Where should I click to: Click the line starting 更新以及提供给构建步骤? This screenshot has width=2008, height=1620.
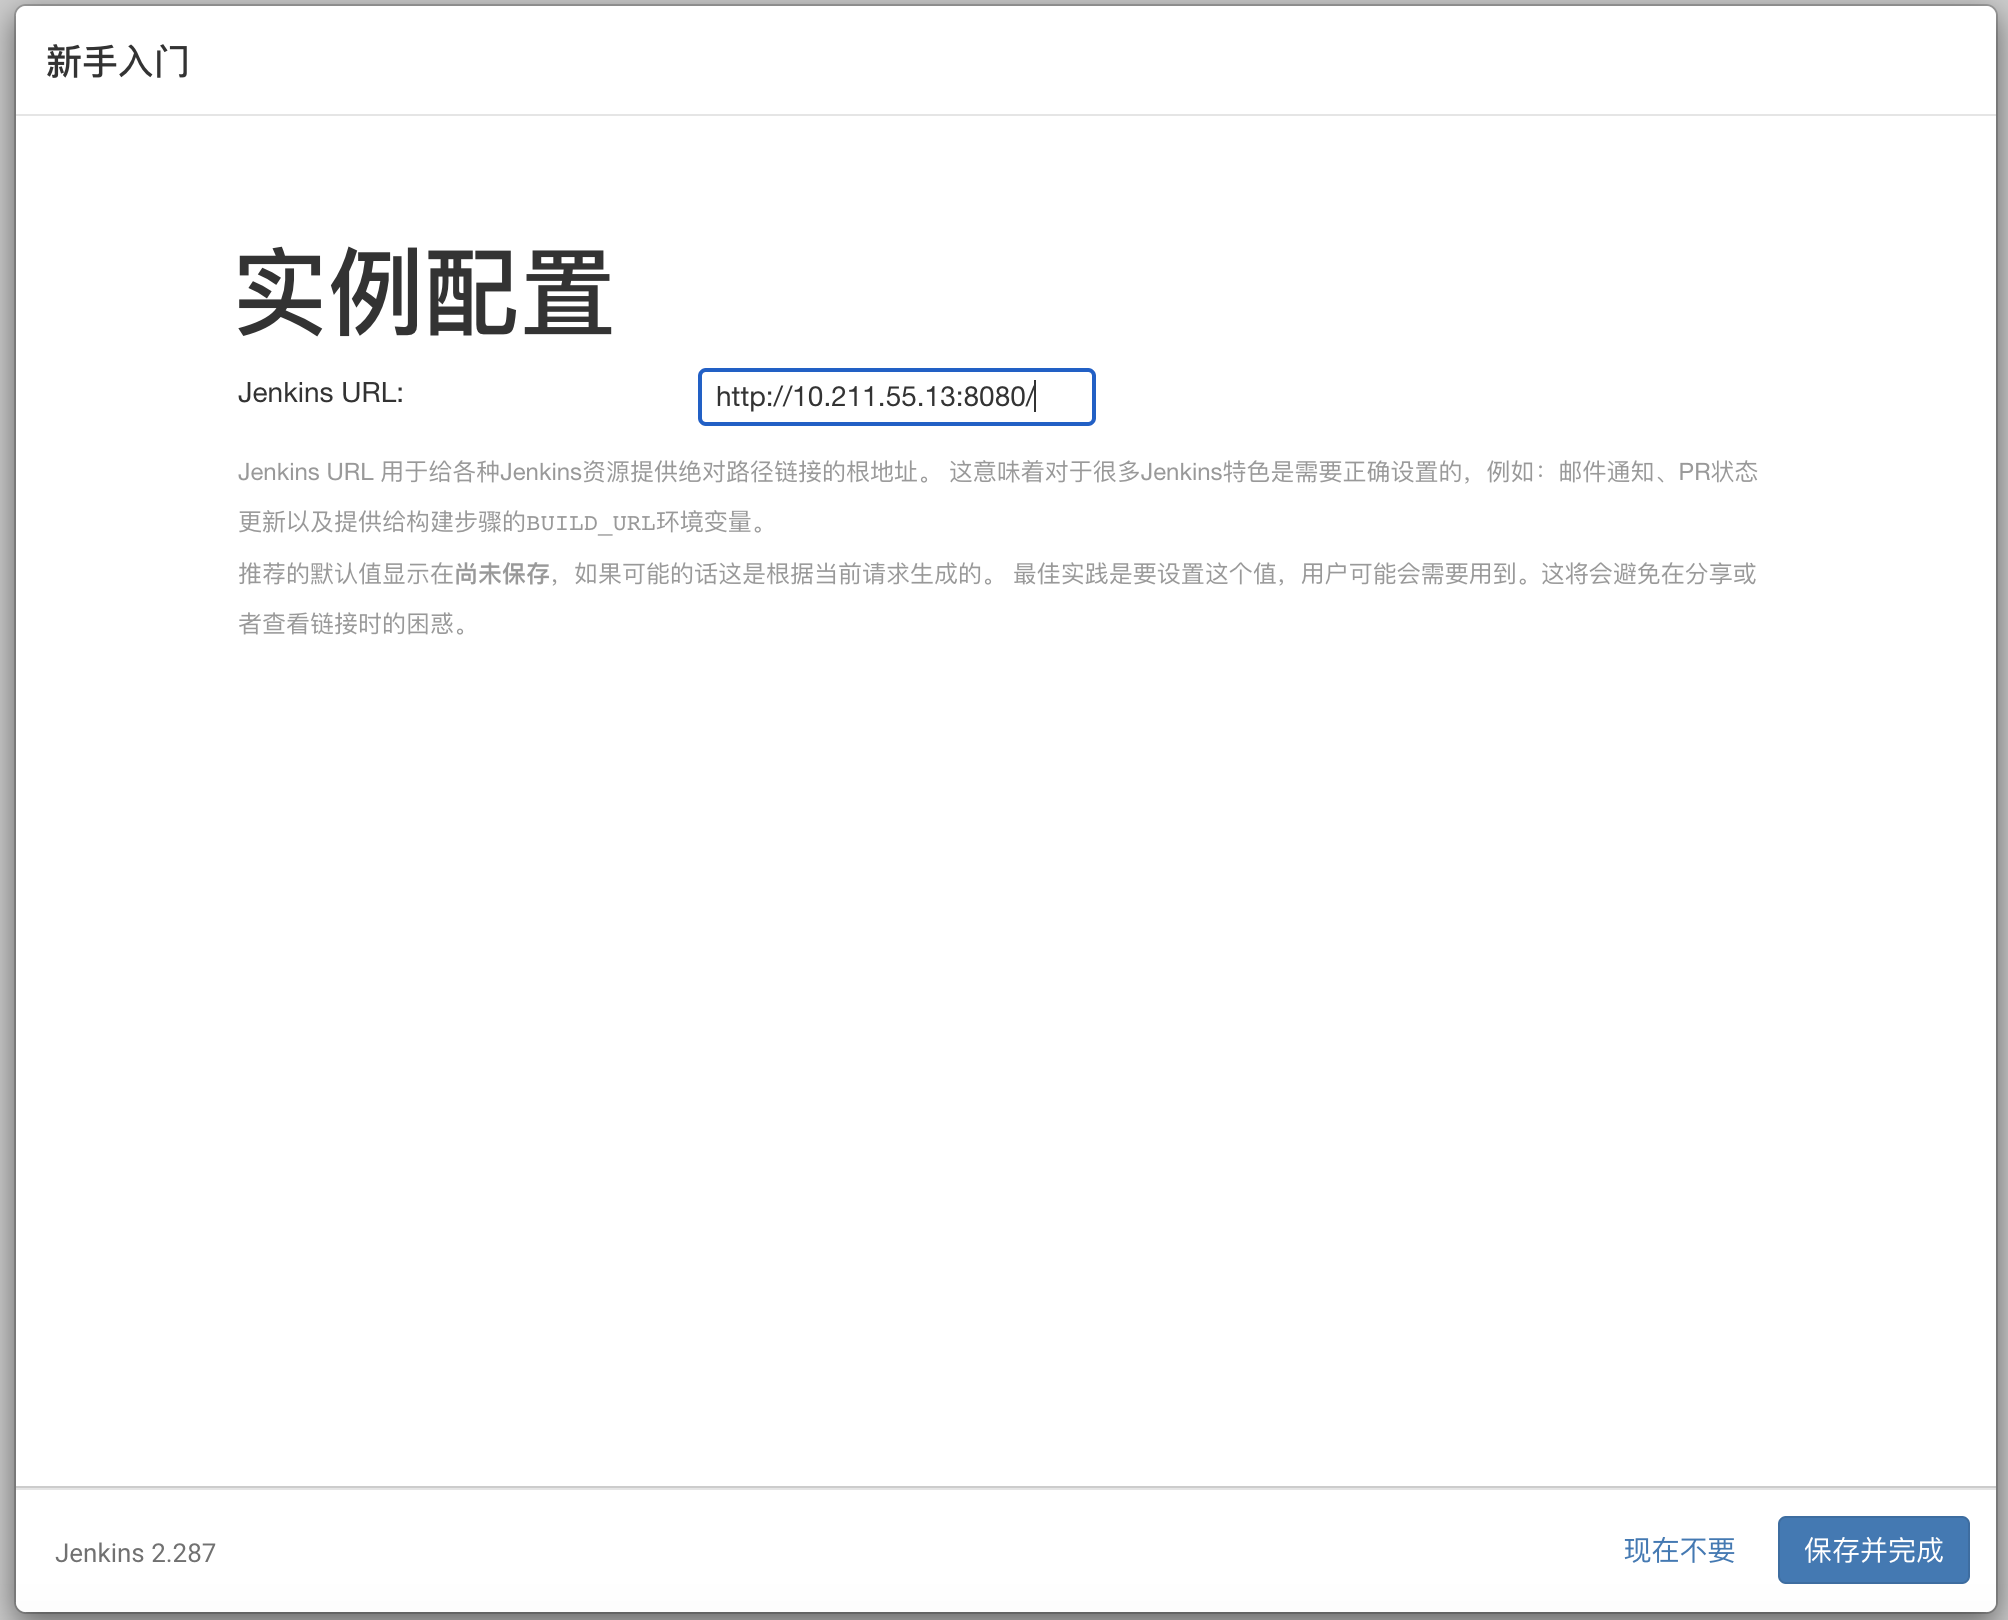380,522
